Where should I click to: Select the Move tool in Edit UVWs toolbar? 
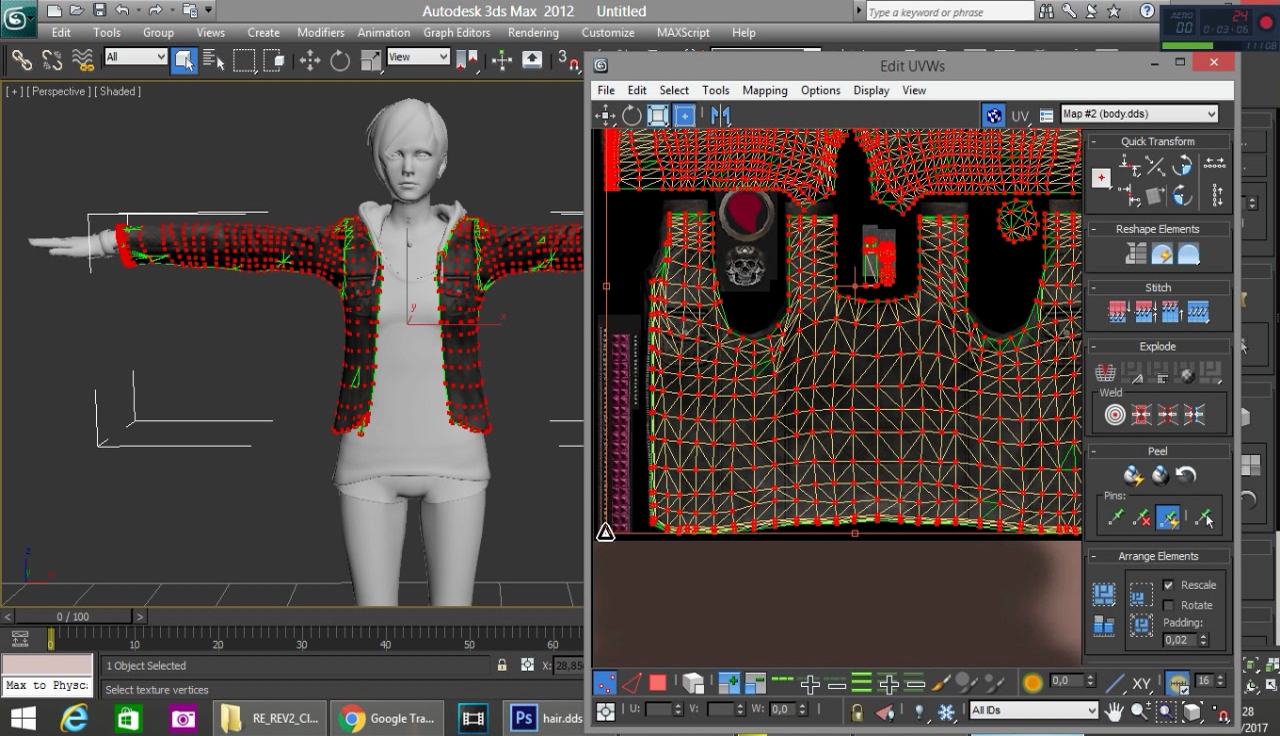point(606,115)
